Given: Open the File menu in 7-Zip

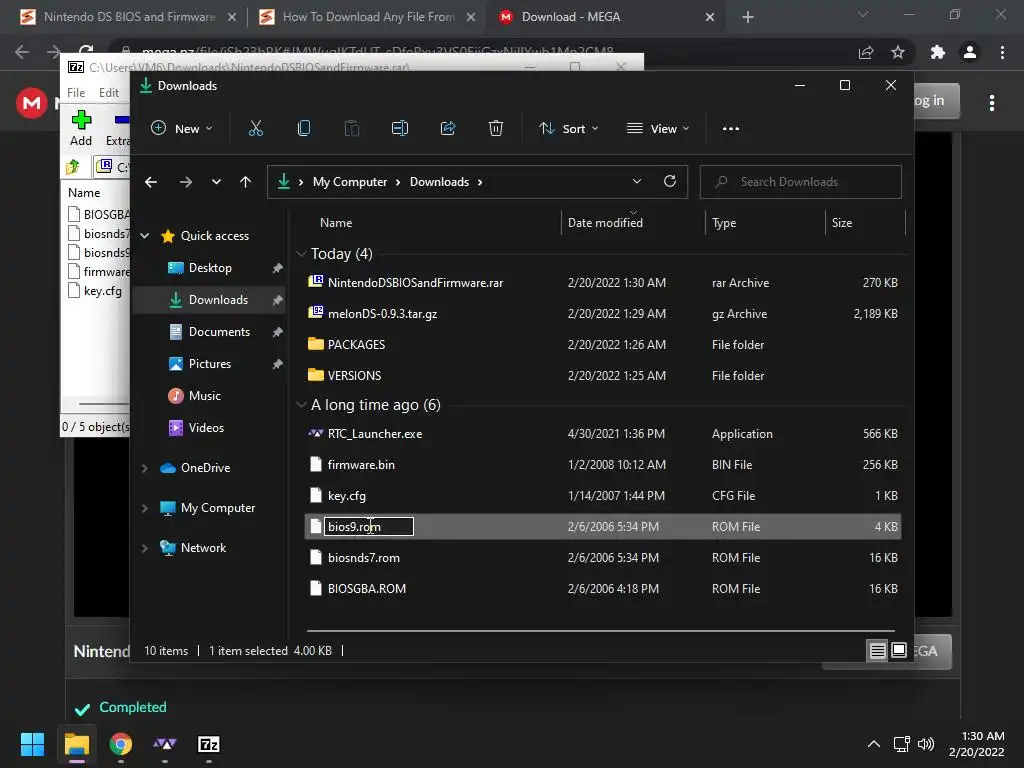Looking at the screenshot, I should [x=76, y=93].
